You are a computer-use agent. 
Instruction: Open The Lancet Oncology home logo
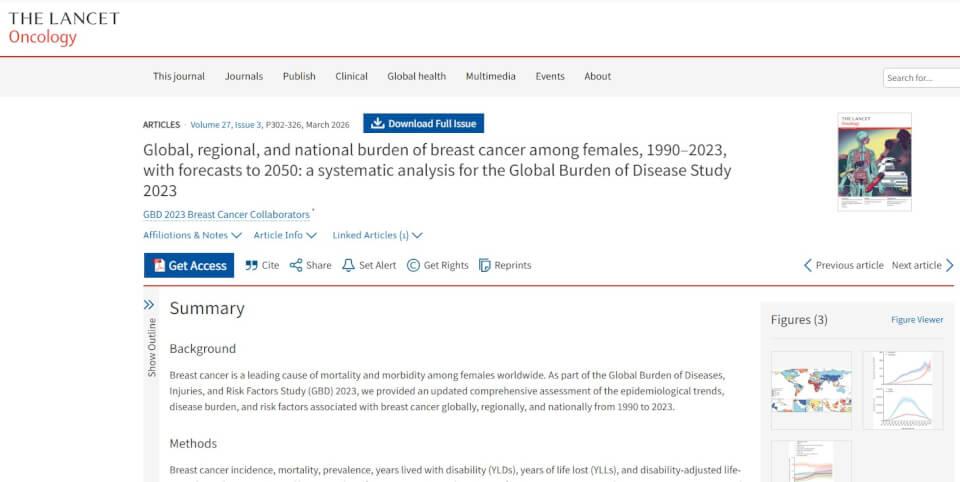pos(63,28)
